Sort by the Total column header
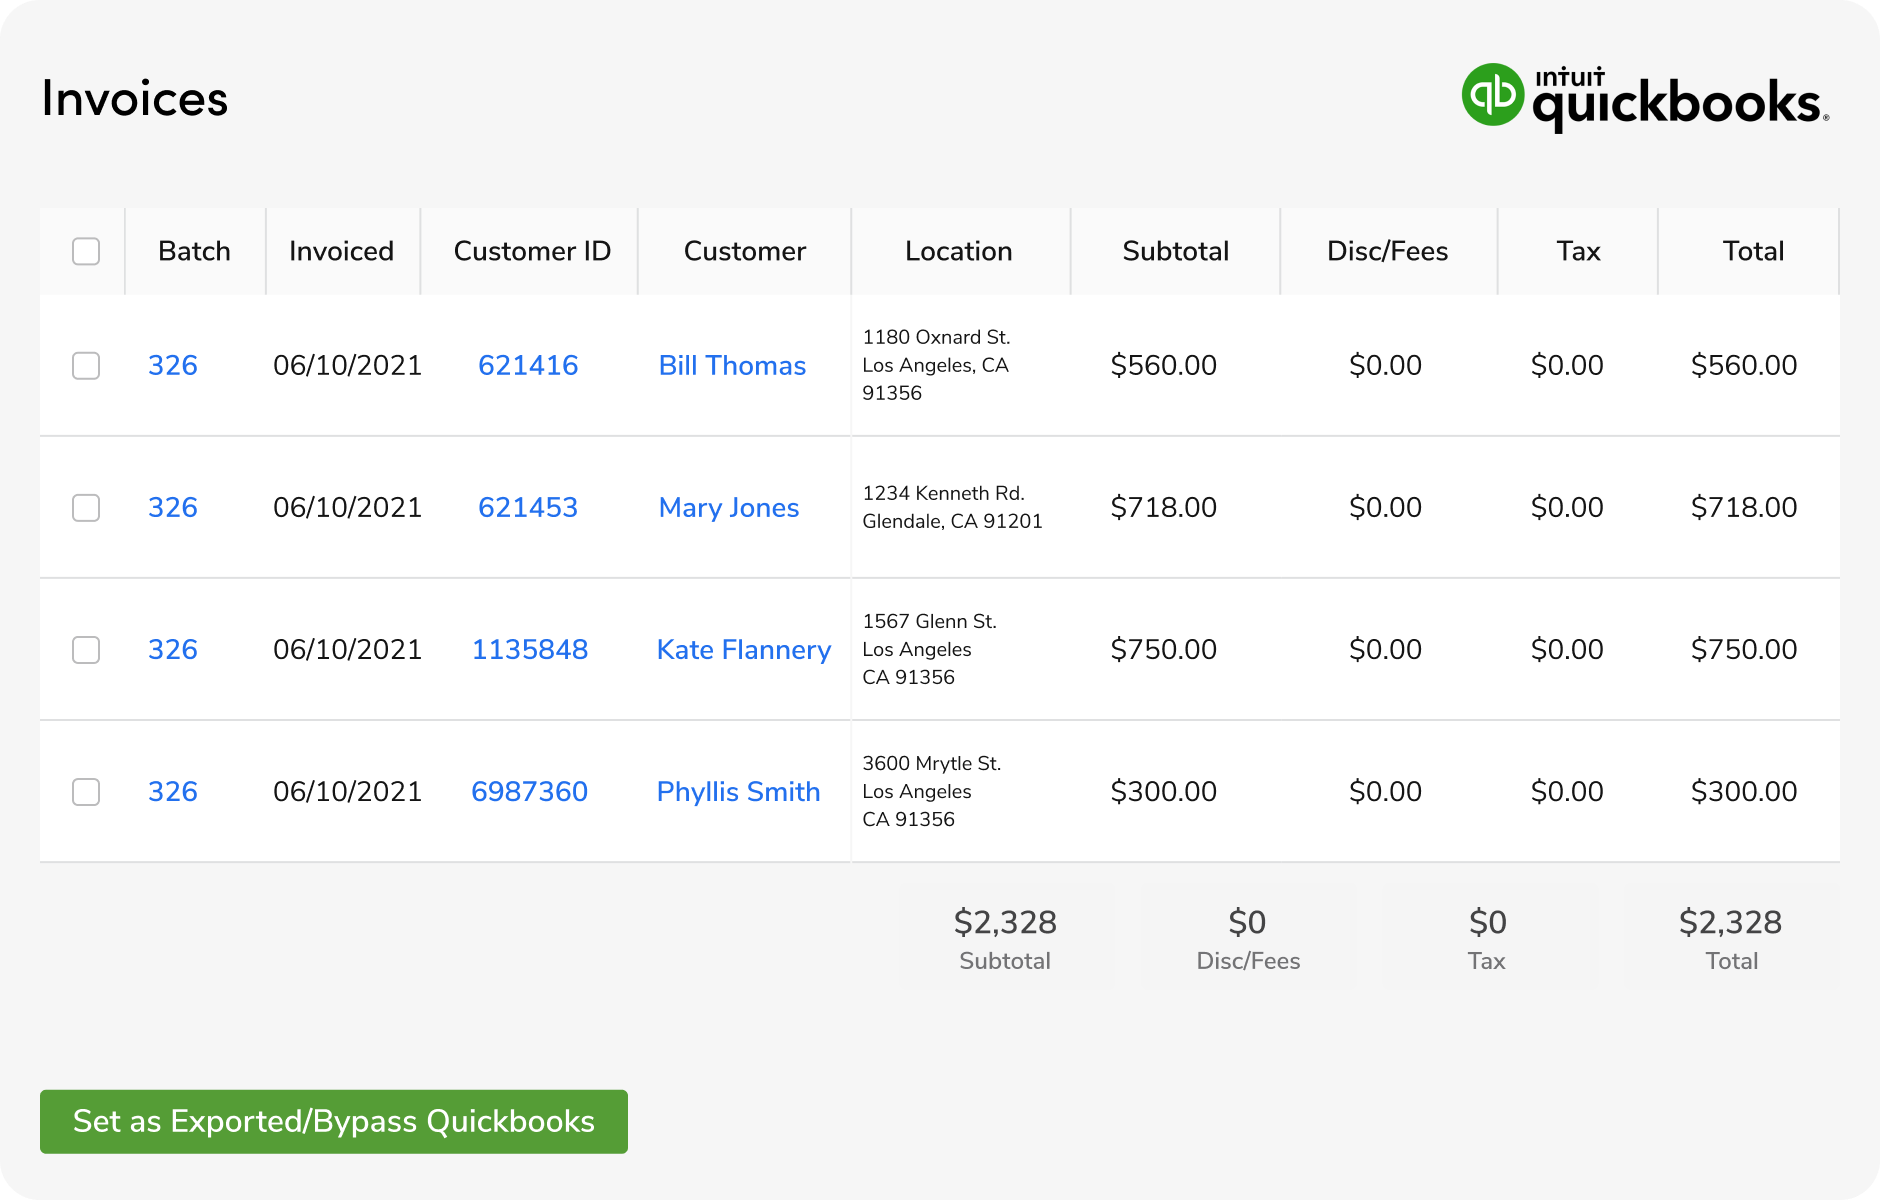Screen dimensions: 1880x1200 pos(1753,251)
